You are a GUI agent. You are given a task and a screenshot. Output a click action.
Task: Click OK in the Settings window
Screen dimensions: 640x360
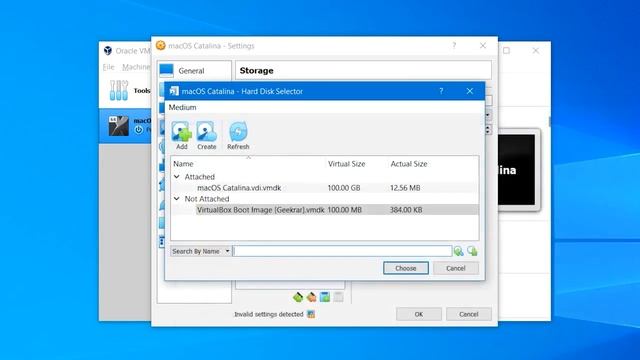[x=419, y=314]
